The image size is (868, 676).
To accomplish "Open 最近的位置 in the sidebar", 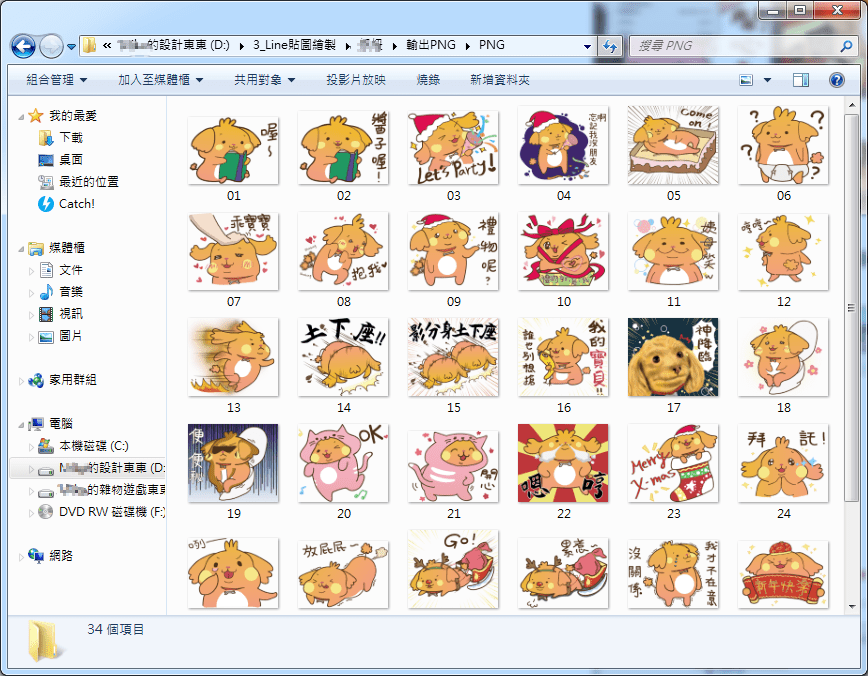I will 89,182.
